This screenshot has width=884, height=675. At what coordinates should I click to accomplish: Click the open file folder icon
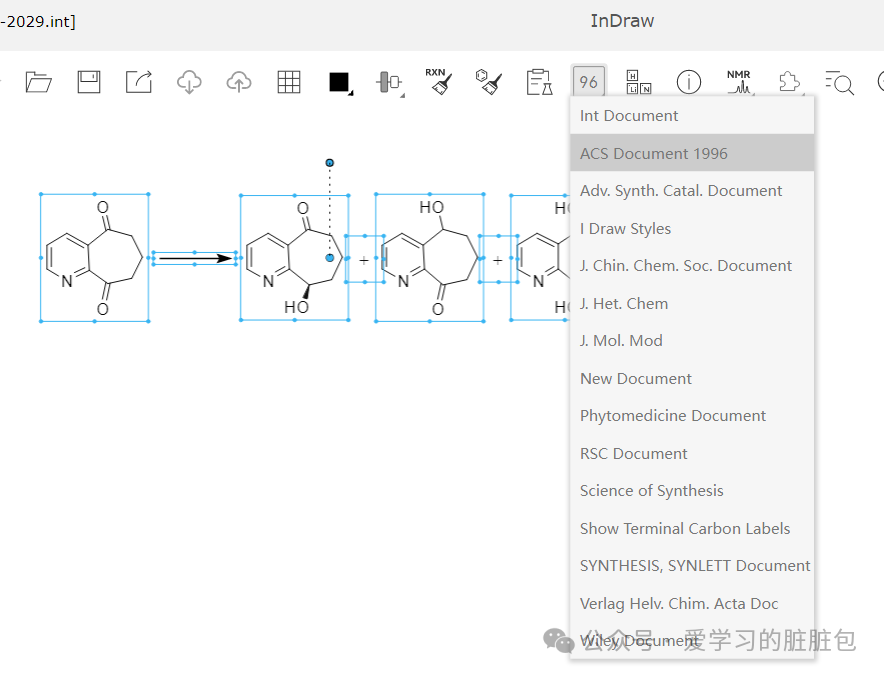tap(38, 82)
